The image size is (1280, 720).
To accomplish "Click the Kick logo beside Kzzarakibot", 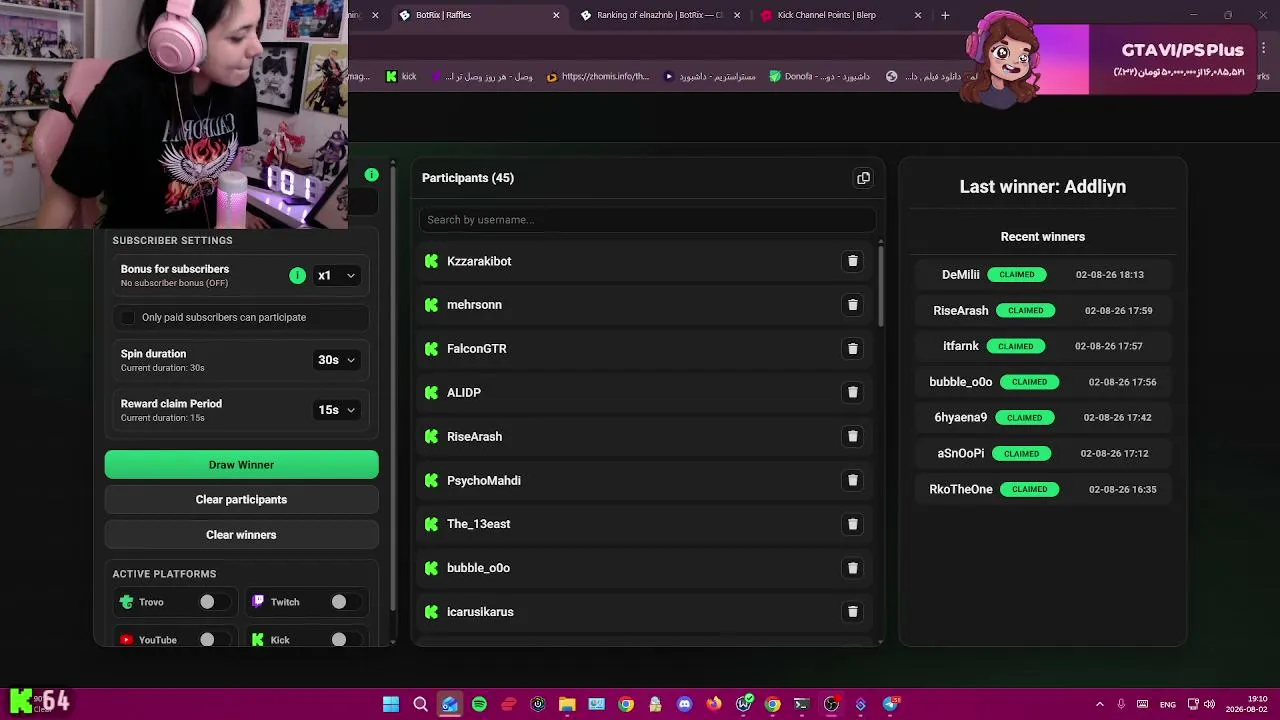I will [x=431, y=261].
